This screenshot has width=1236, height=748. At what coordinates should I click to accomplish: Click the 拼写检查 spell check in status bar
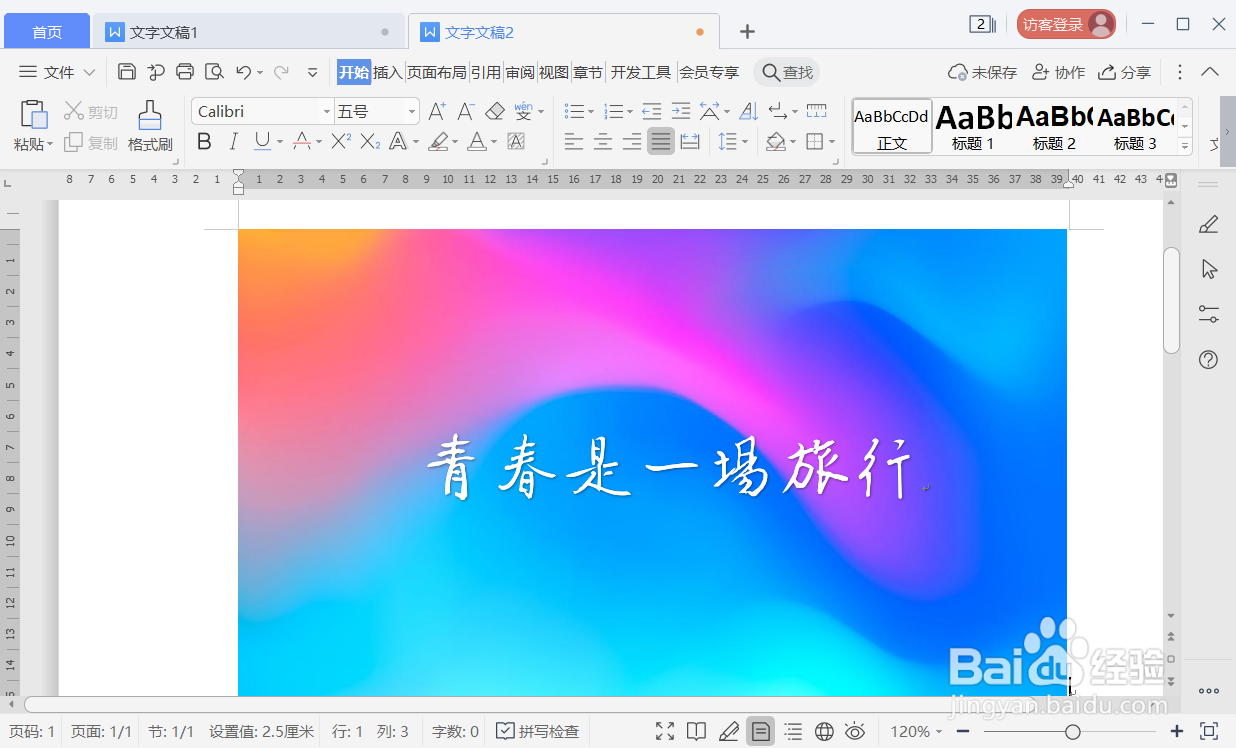pyautogui.click(x=538, y=731)
